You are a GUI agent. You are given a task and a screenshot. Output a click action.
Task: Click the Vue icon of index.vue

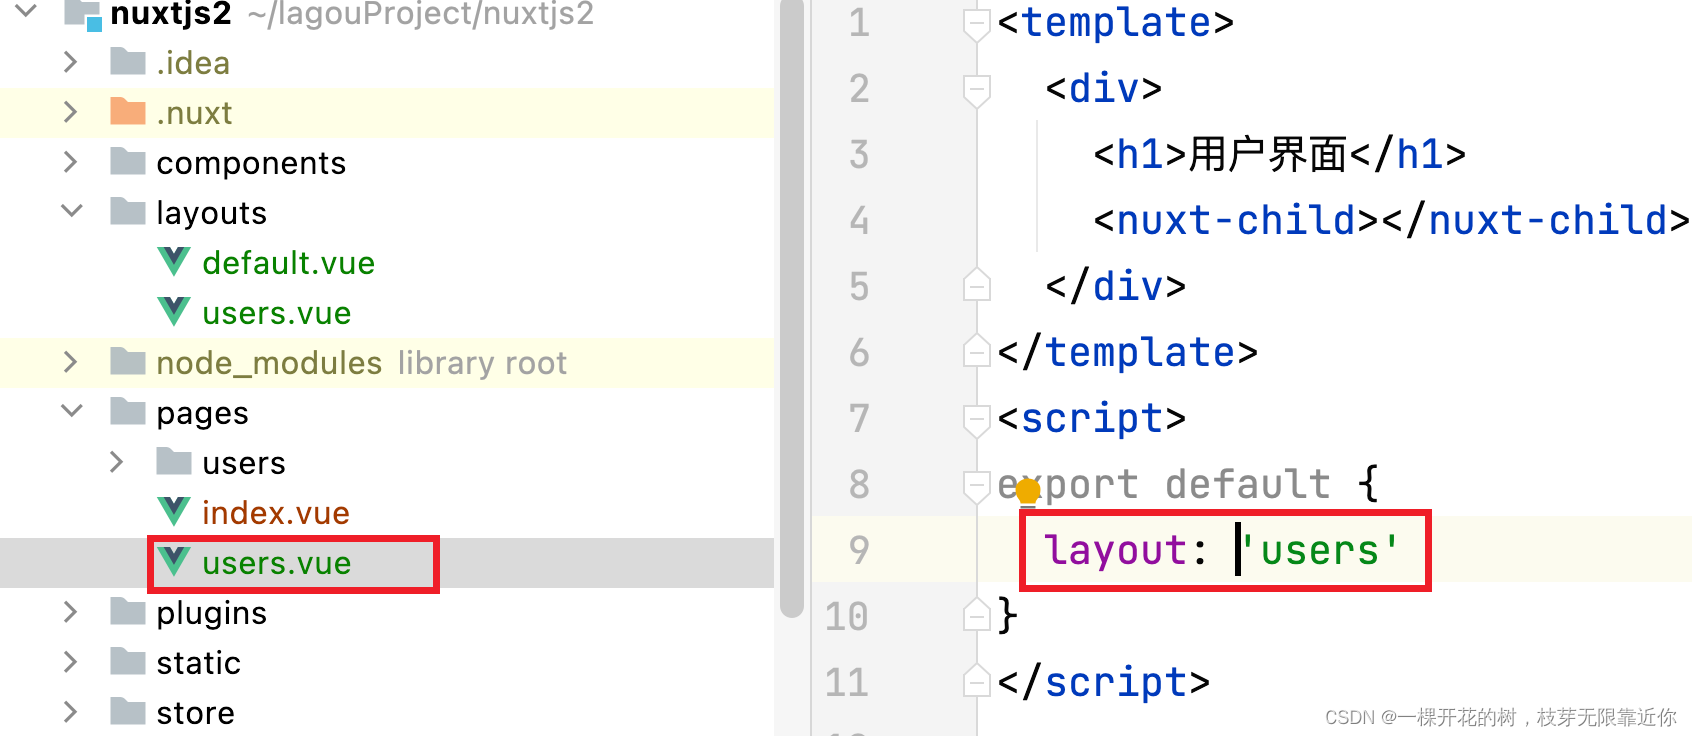174,512
